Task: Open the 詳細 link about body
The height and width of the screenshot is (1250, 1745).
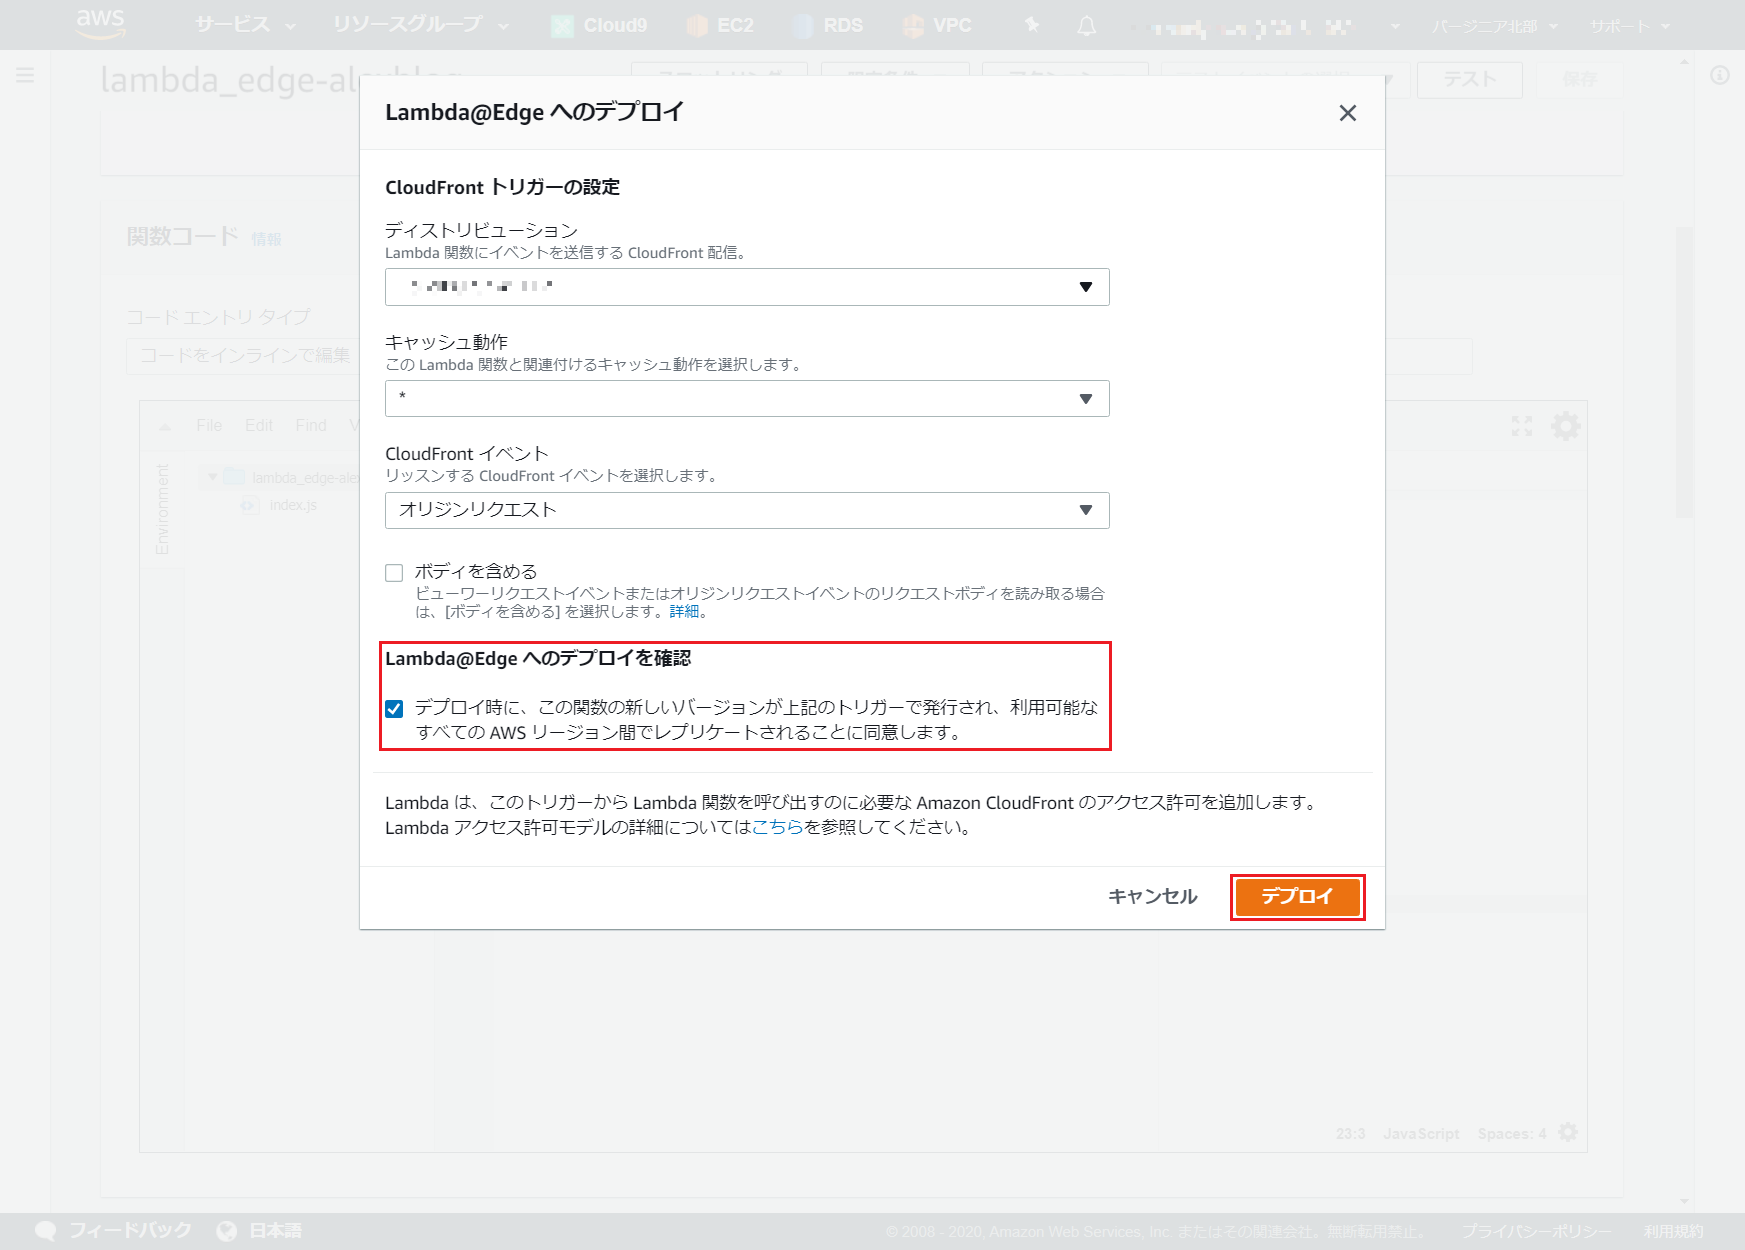Action: [684, 612]
